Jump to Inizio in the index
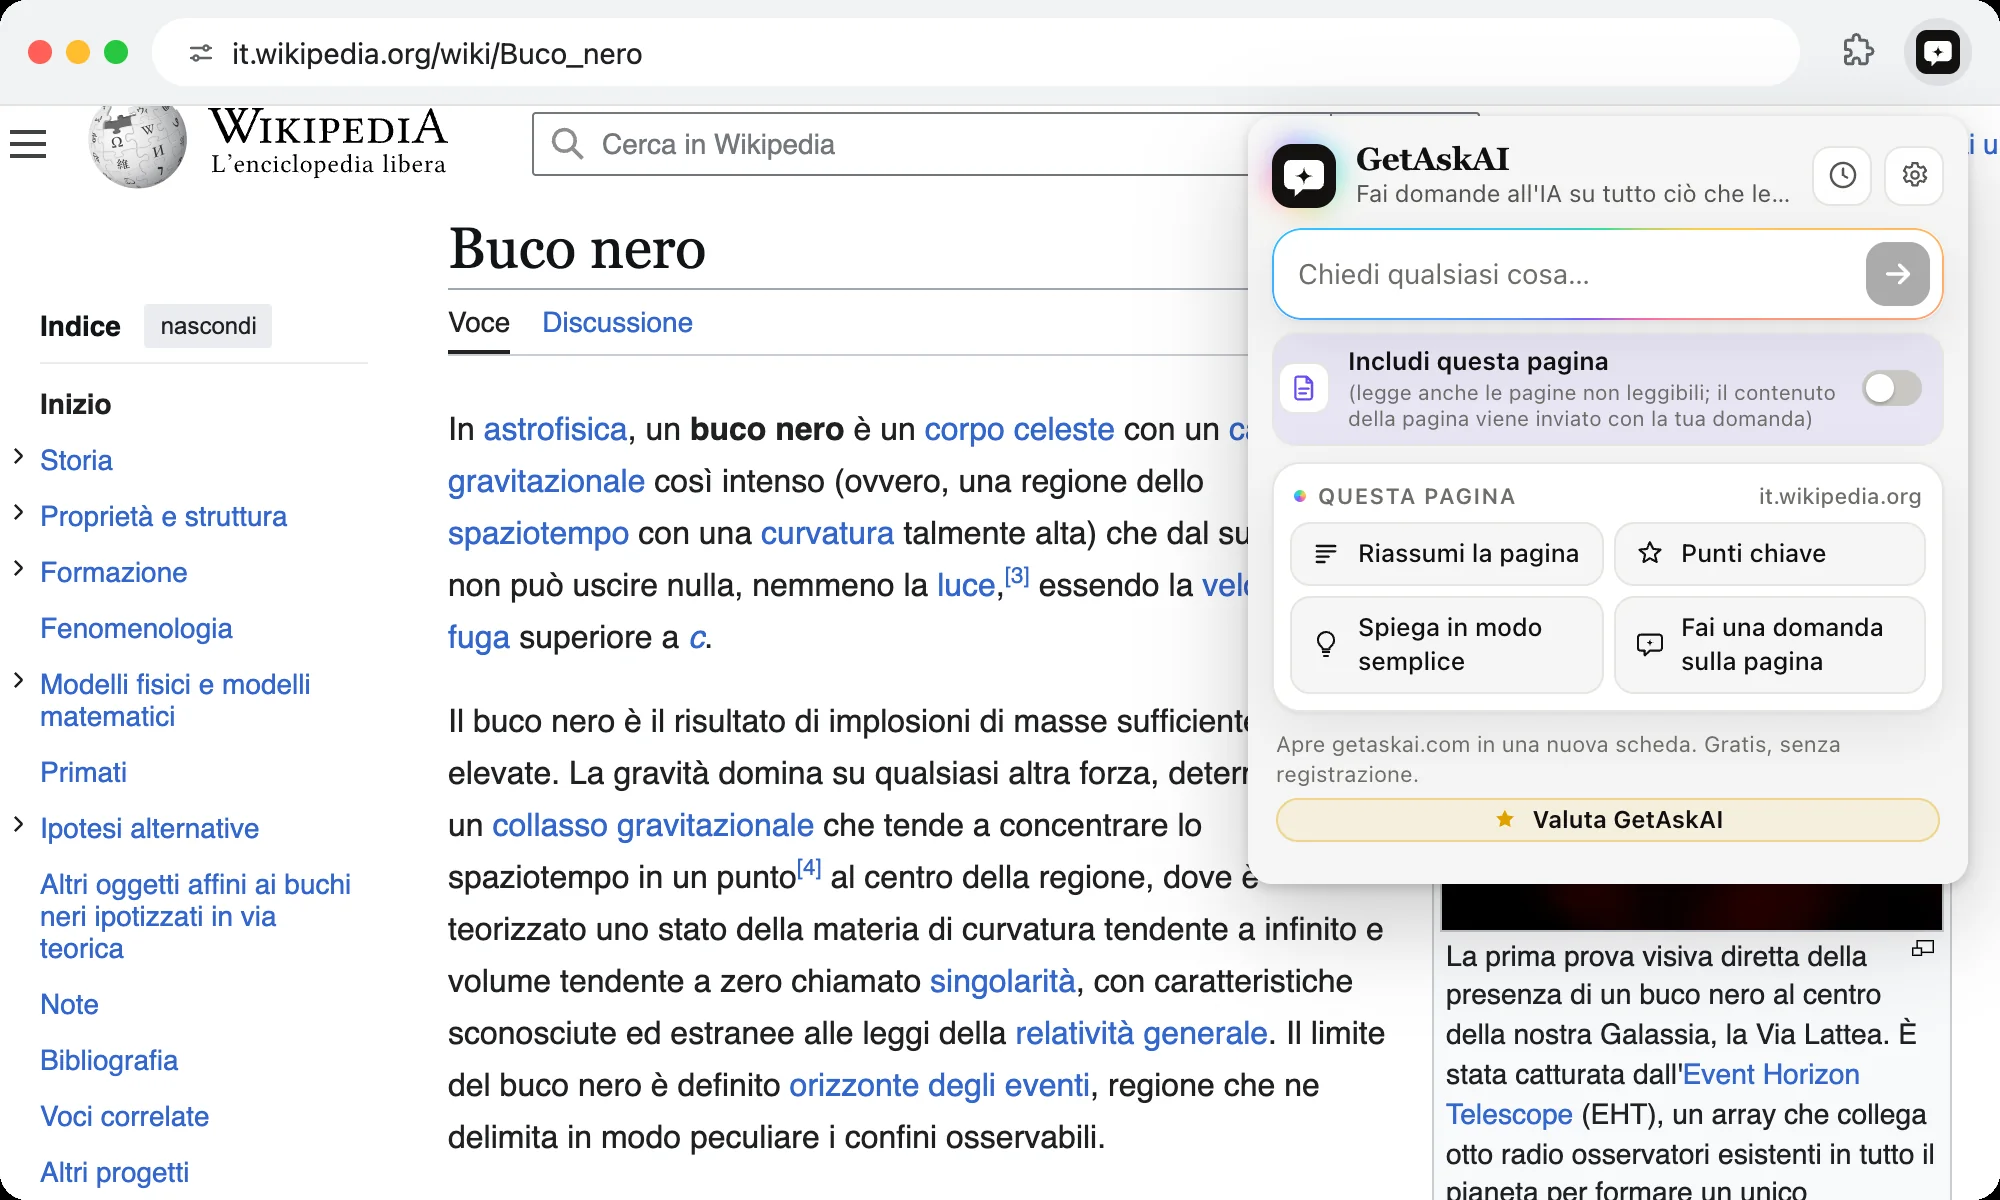This screenshot has height=1200, width=2000. point(76,404)
